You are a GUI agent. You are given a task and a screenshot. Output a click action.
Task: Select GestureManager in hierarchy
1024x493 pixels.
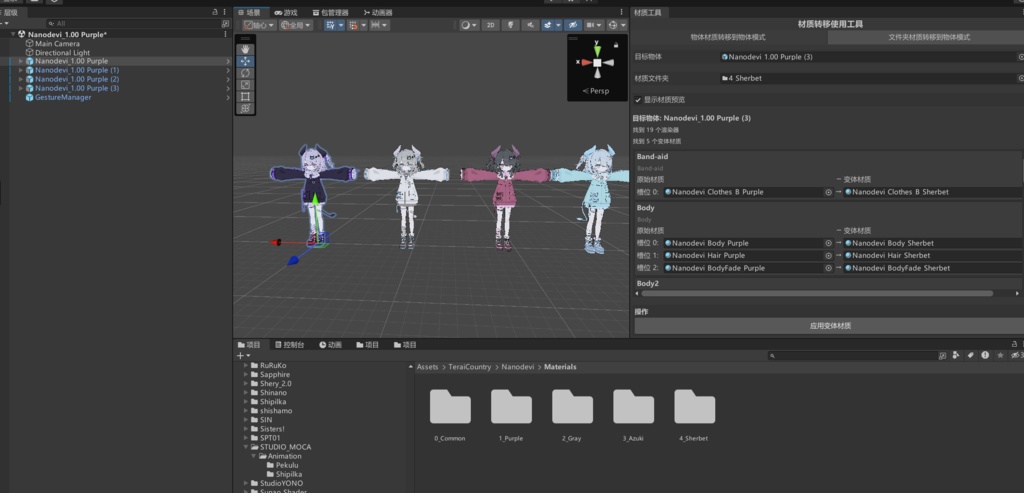63,97
